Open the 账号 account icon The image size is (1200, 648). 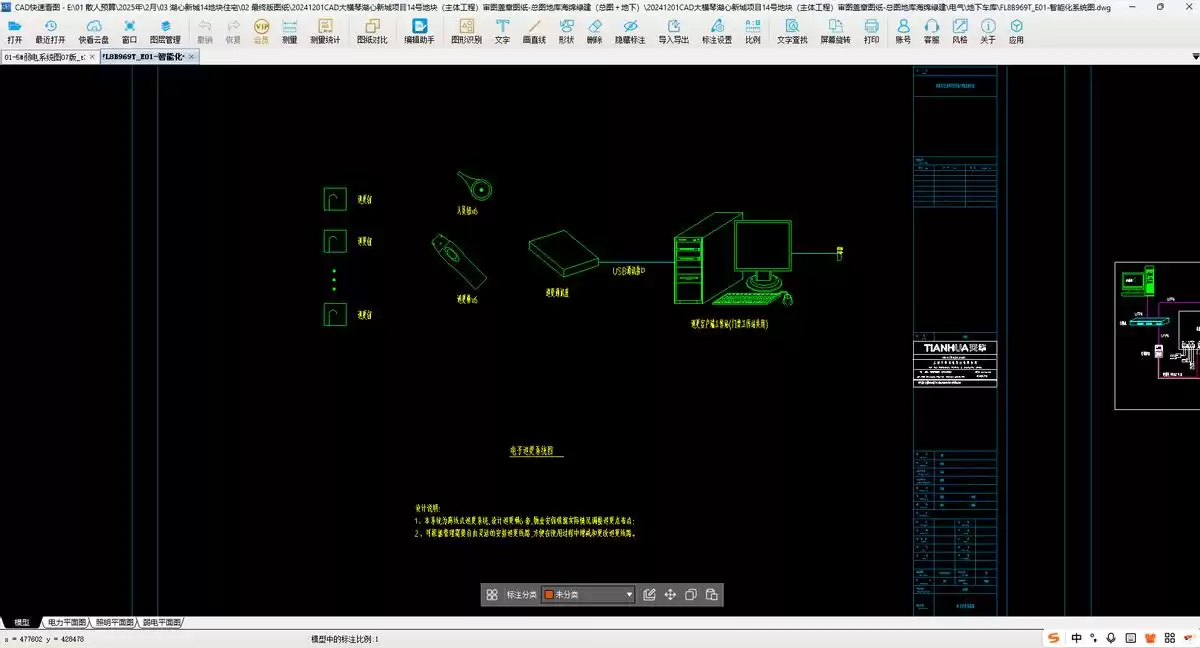coord(903,31)
